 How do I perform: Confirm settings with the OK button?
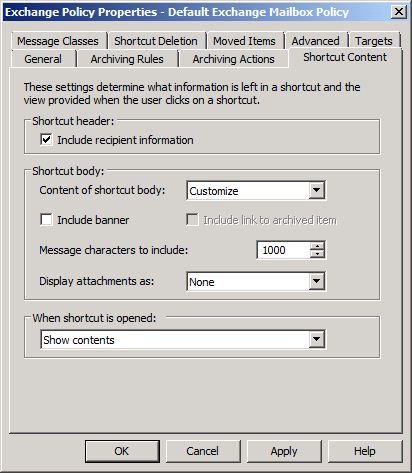pyautogui.click(x=122, y=451)
